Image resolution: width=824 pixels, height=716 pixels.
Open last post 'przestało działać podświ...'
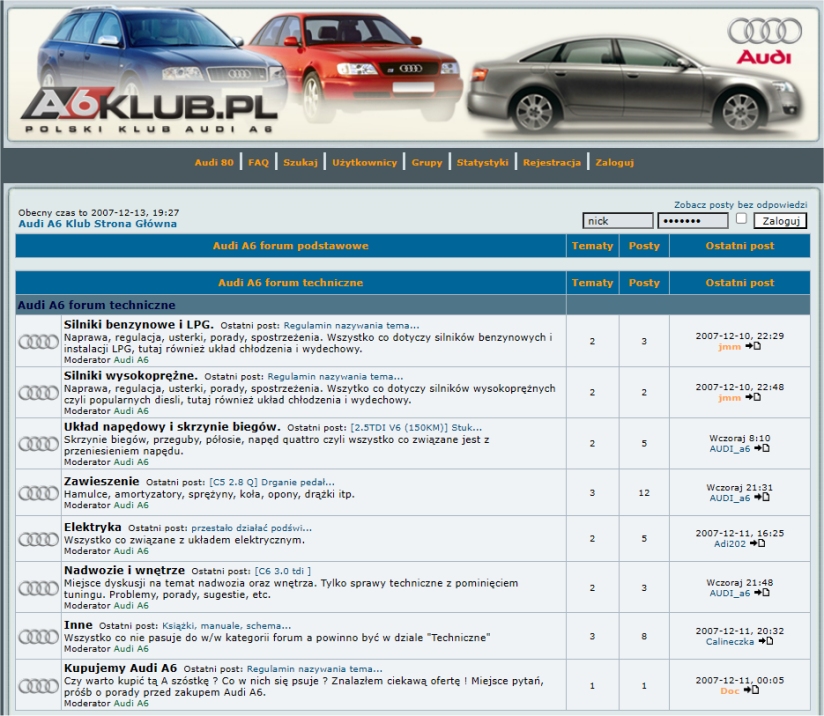click(x=251, y=528)
